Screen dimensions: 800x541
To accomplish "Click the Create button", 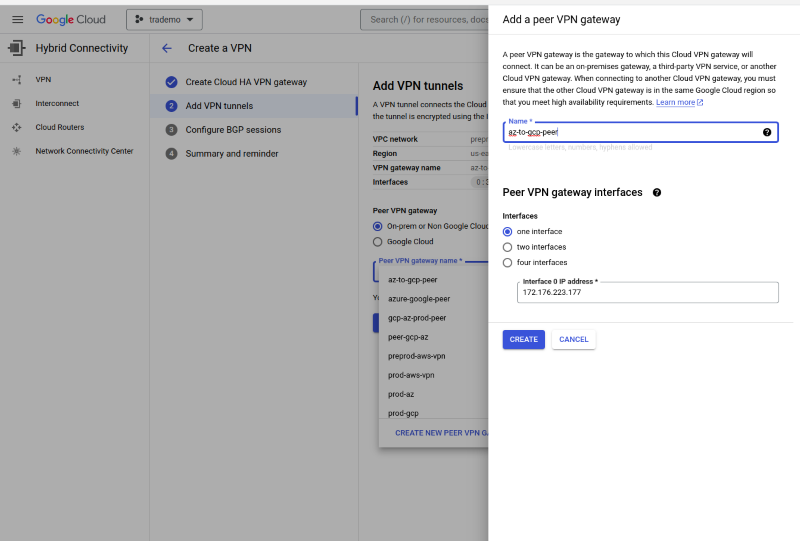I will click(x=523, y=339).
